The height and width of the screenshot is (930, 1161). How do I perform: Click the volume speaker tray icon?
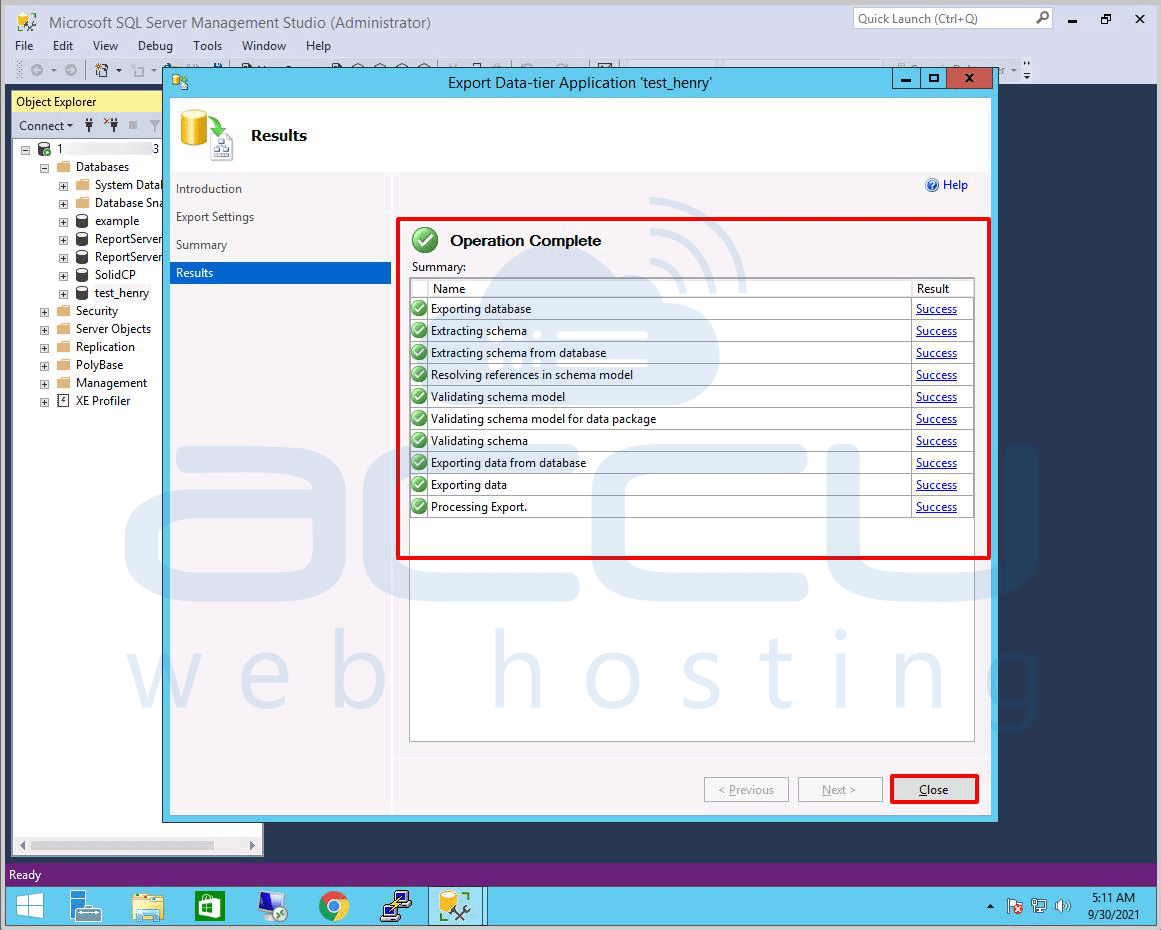pyautogui.click(x=1063, y=906)
